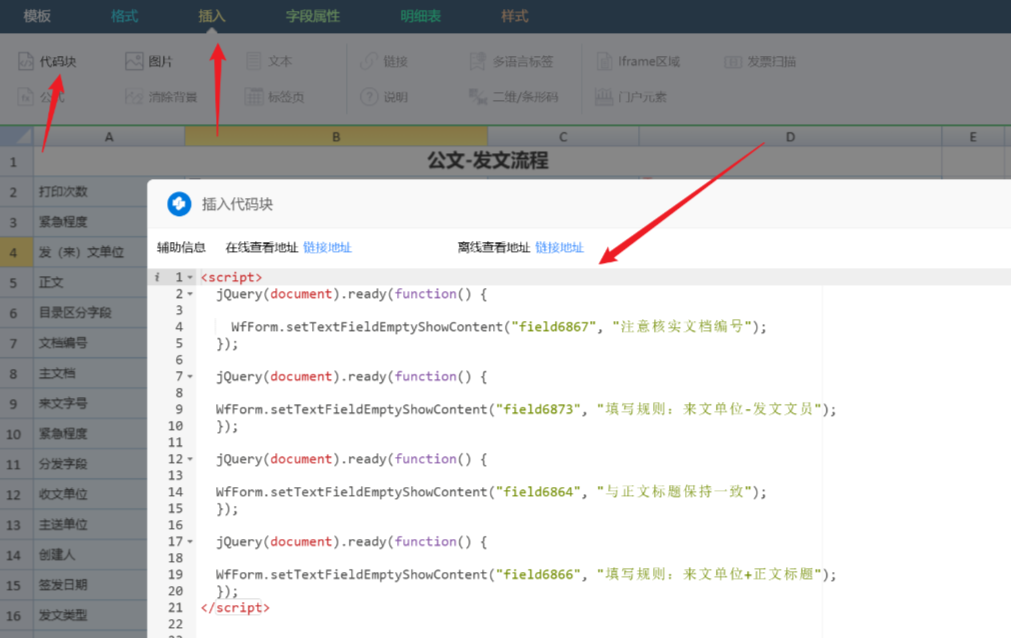Click the 说明 question mark icon

(369, 97)
